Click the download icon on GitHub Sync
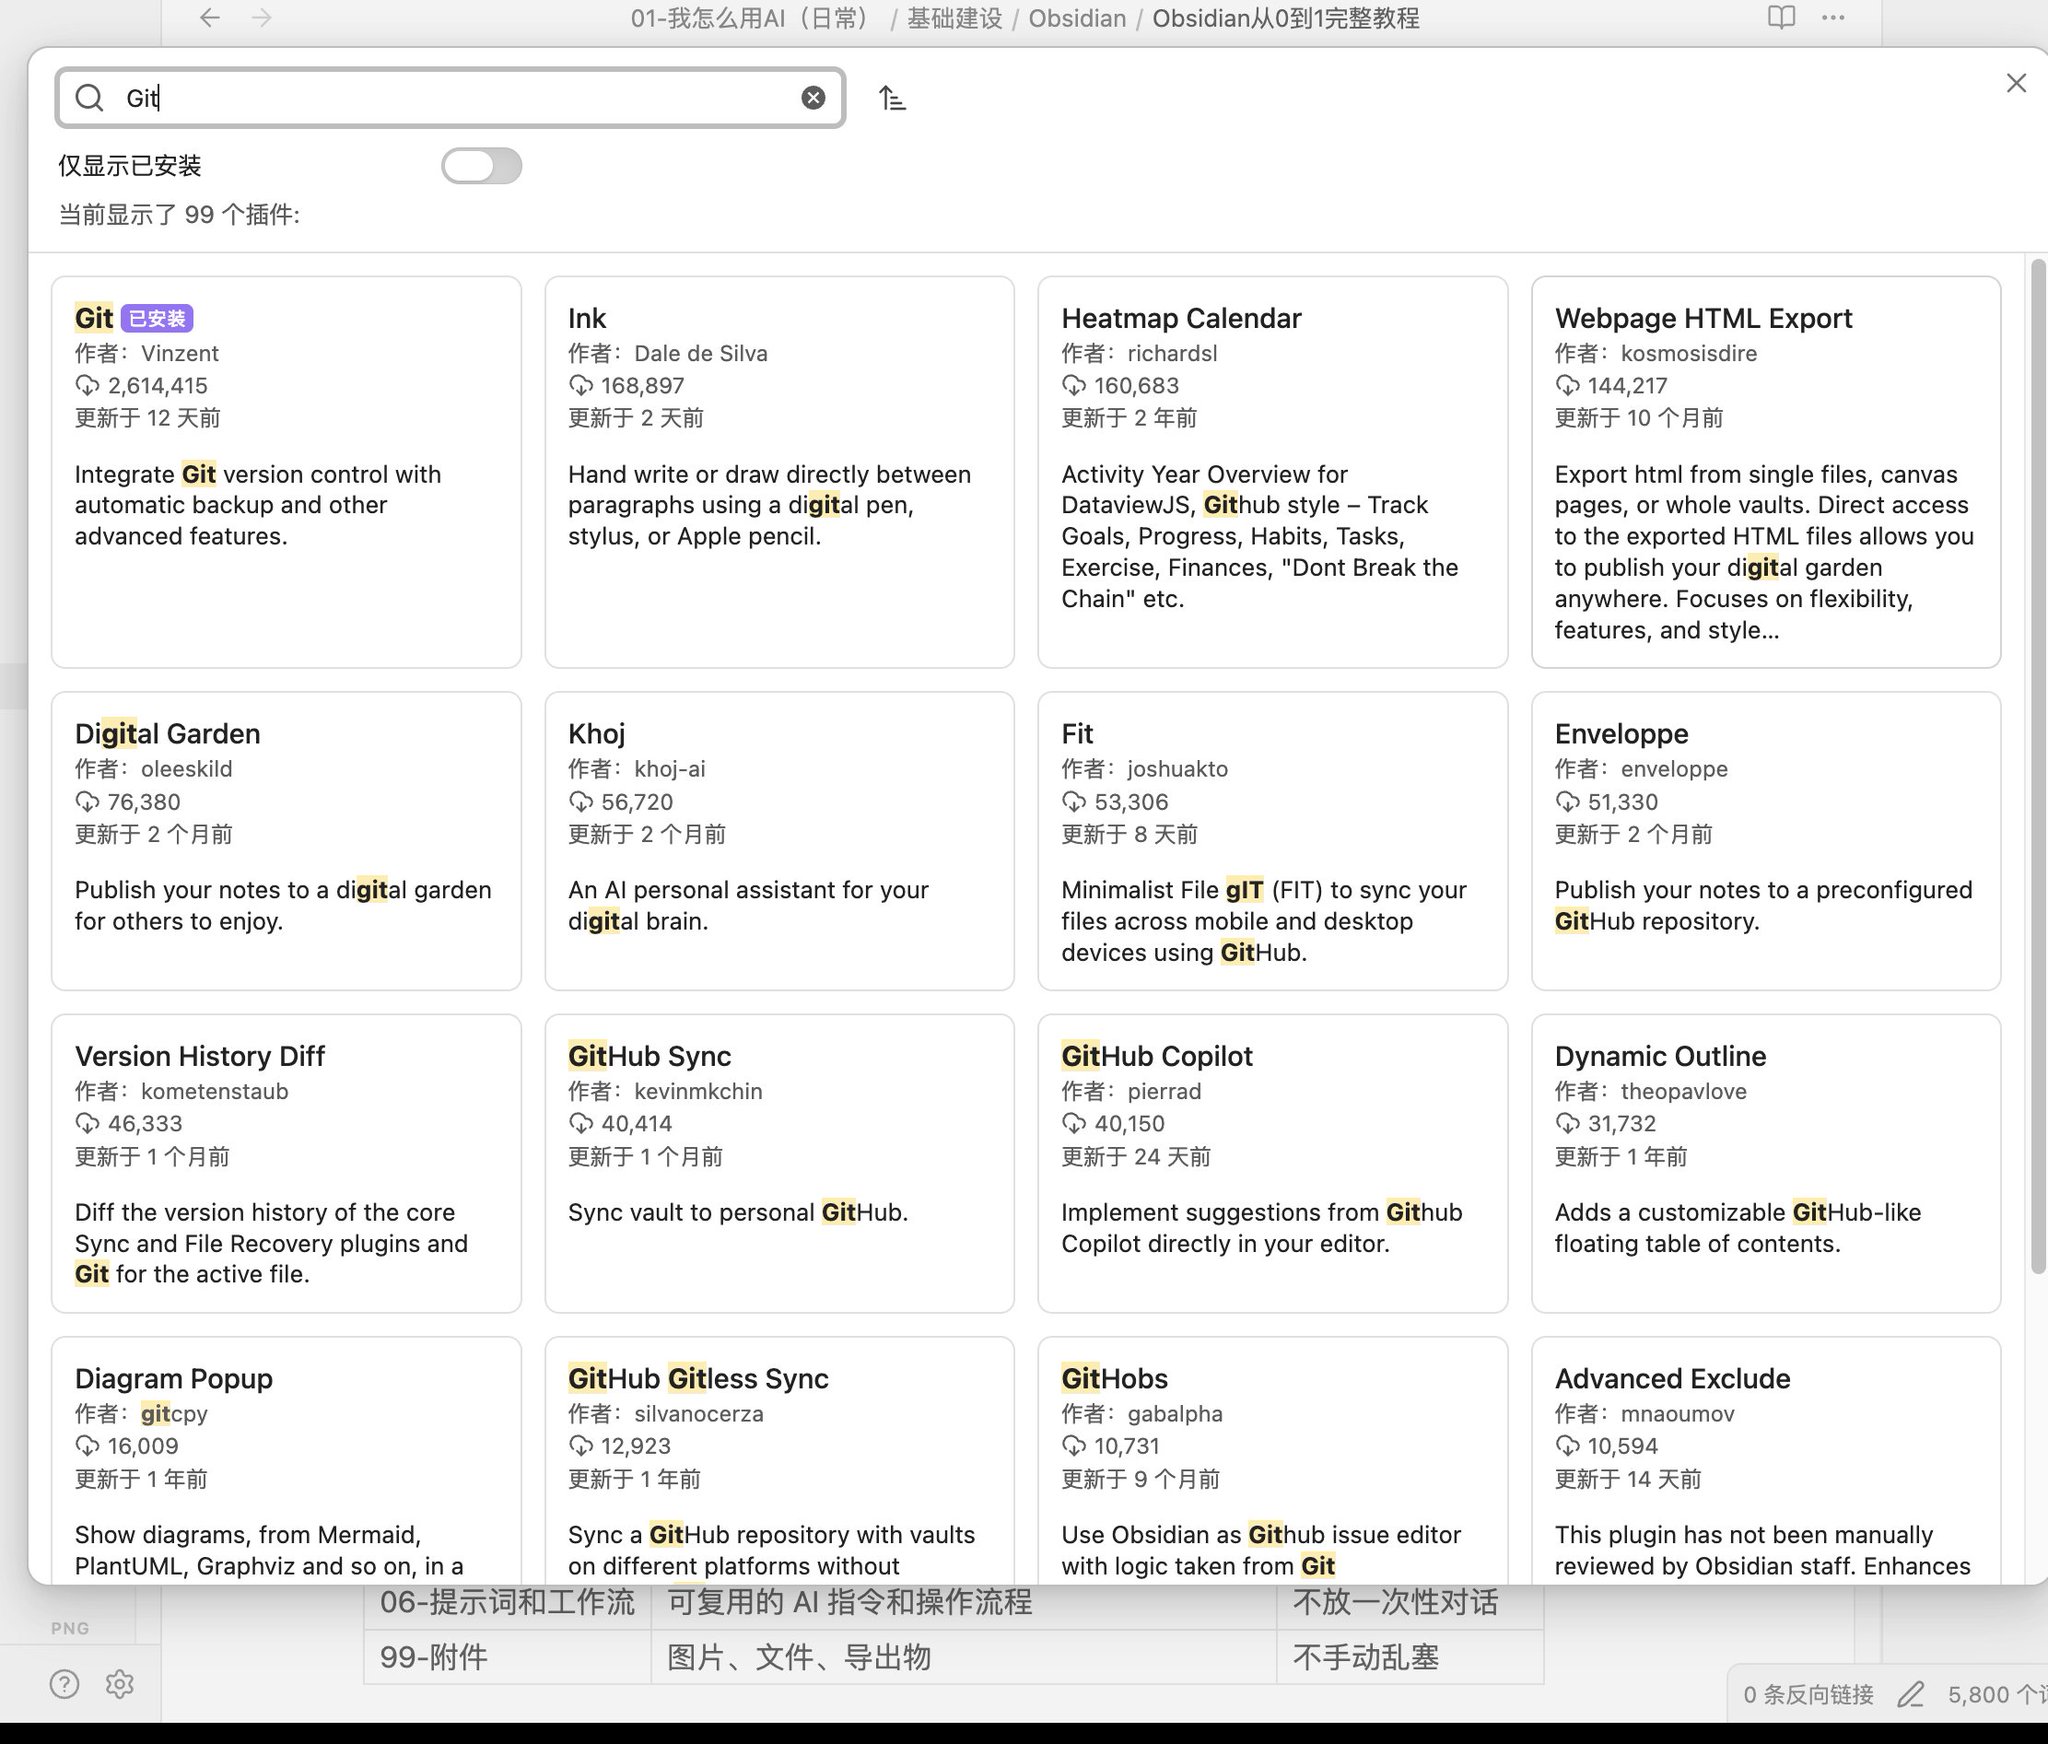This screenshot has width=2048, height=1744. [x=580, y=1124]
